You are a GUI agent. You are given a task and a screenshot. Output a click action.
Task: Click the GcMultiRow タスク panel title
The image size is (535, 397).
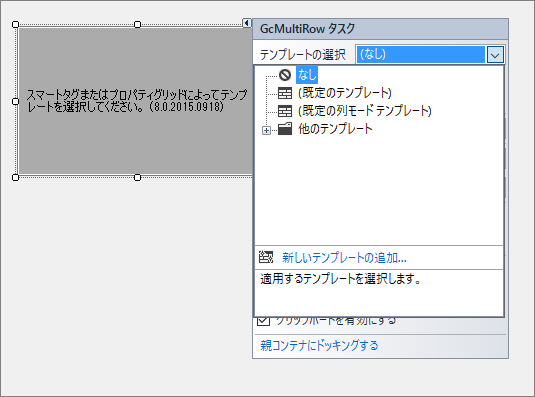coord(307,29)
